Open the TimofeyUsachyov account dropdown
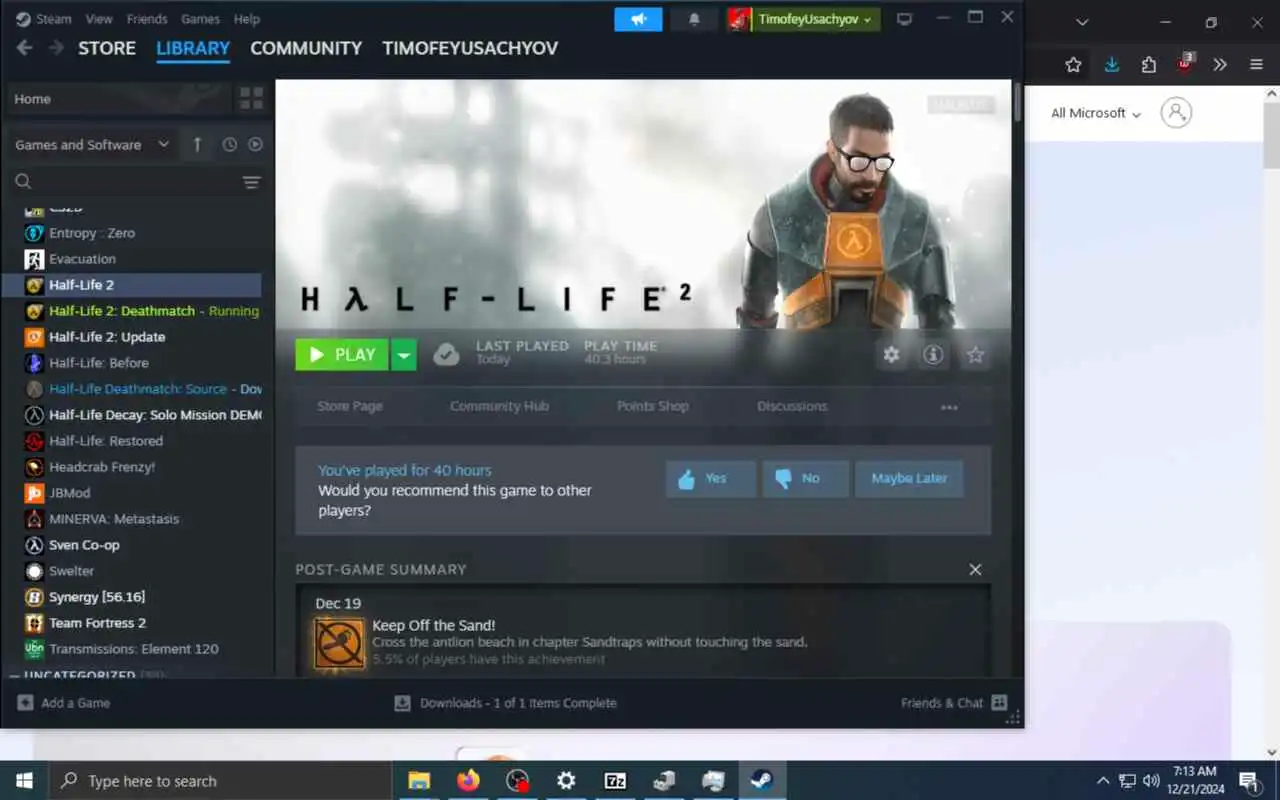 [814, 19]
